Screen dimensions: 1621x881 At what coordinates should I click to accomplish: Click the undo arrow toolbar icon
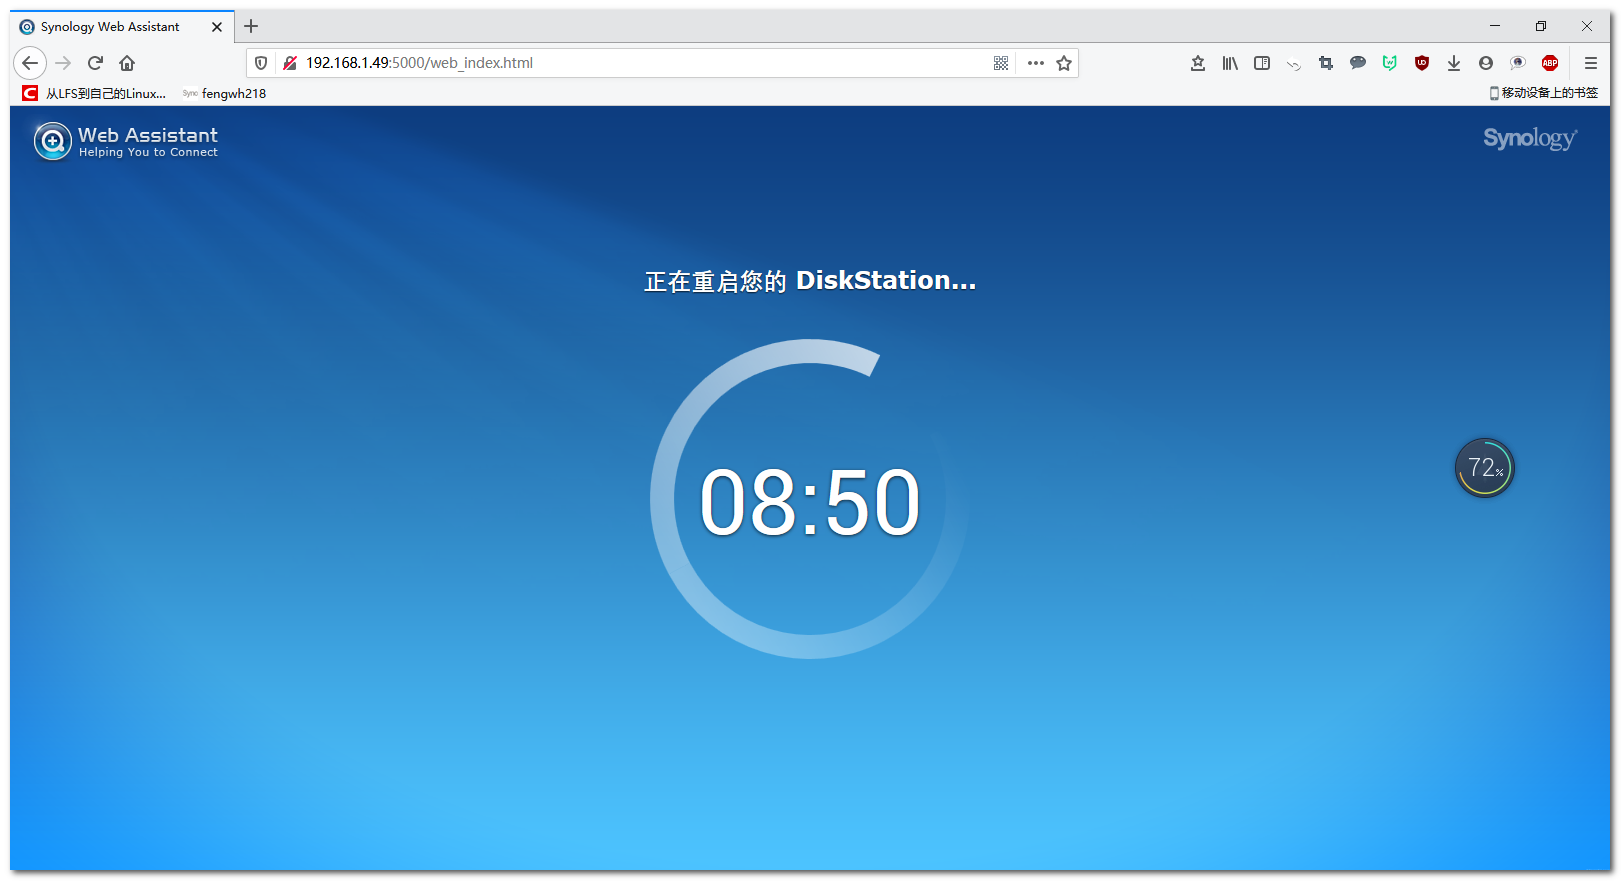click(x=1294, y=64)
